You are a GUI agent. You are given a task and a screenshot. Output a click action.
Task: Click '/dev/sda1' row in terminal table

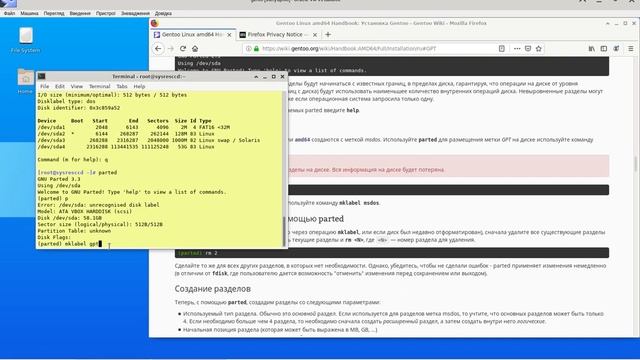133,127
